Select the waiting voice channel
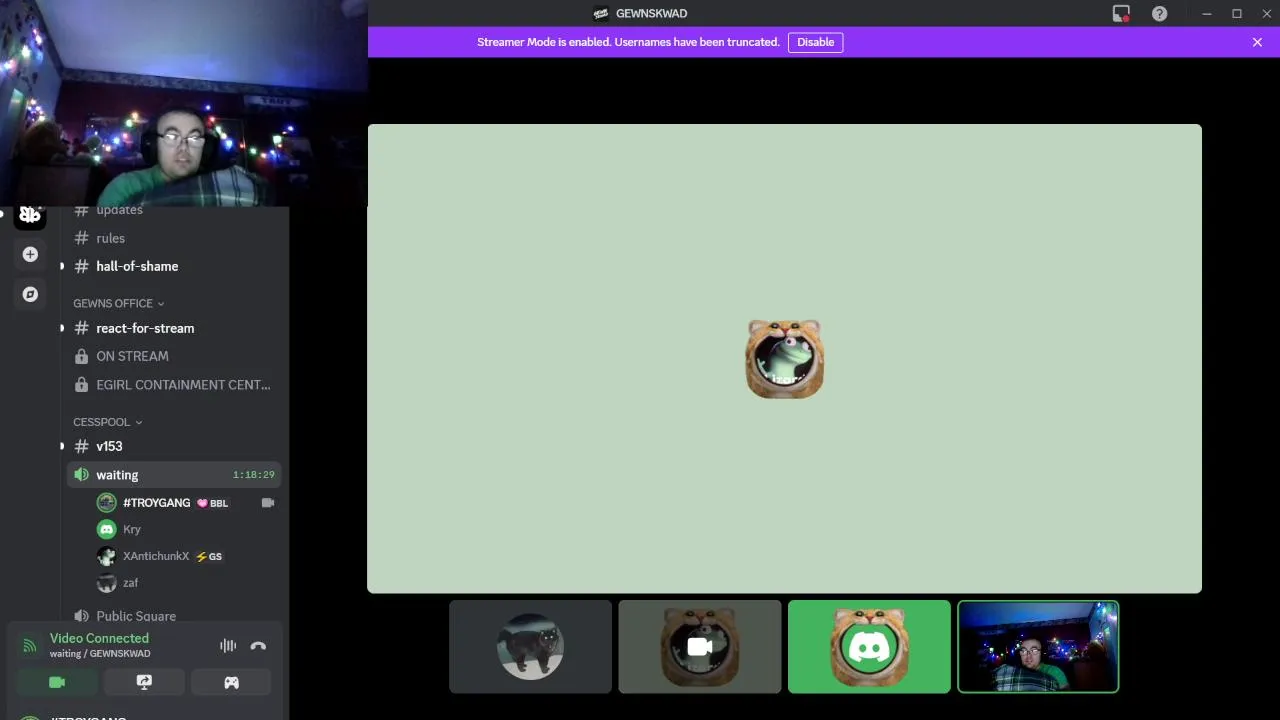Image resolution: width=1280 pixels, height=720 pixels. tap(174, 475)
